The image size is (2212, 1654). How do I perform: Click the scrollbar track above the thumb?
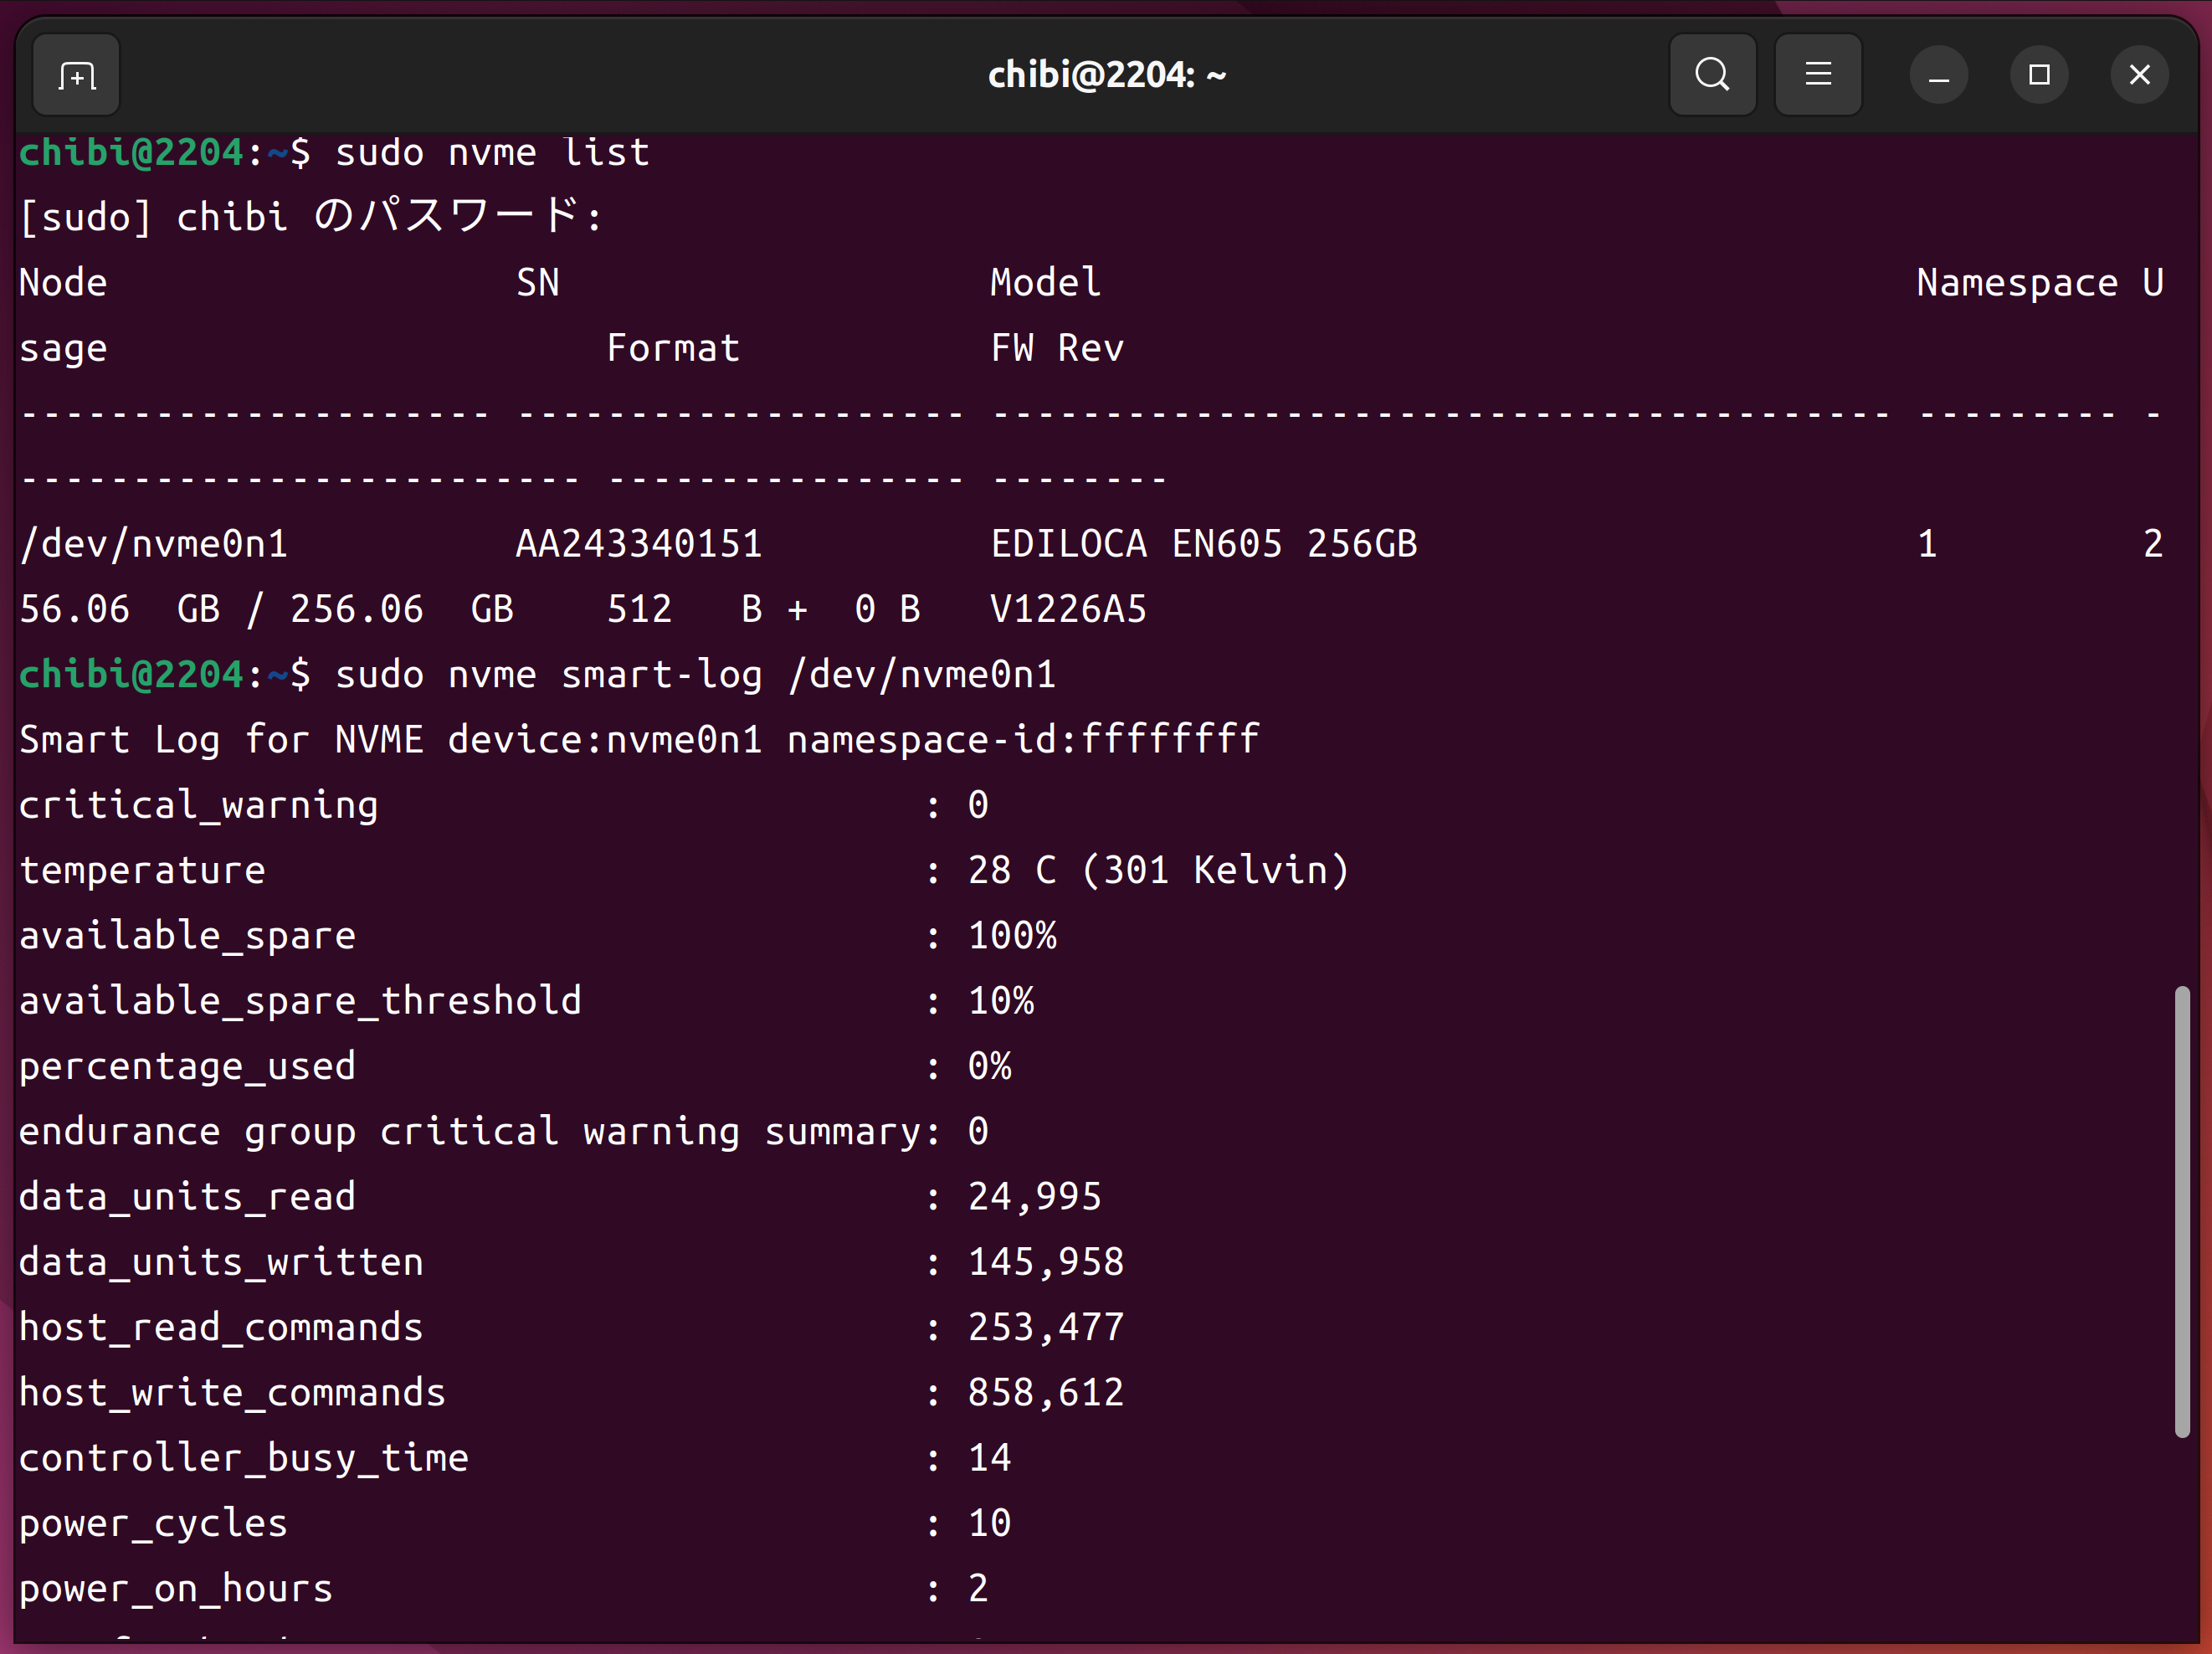(x=2181, y=560)
